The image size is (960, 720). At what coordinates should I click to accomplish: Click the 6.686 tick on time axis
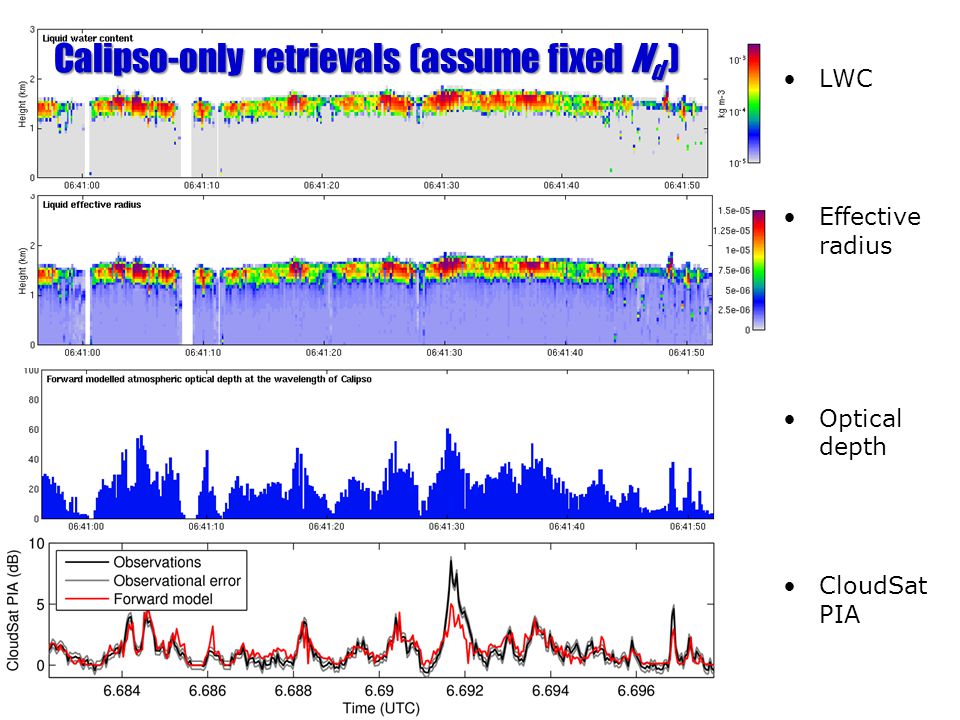(207, 691)
